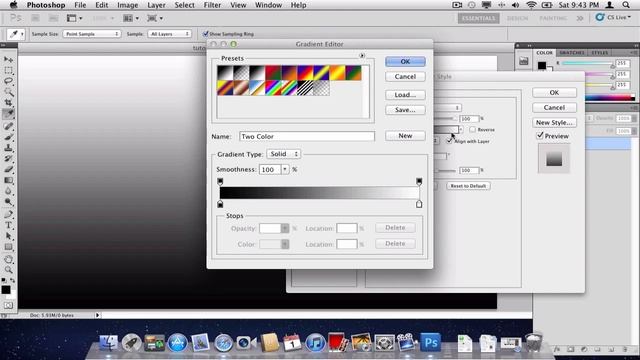Select the Blur tool
The height and width of the screenshot is (360, 640).
(x=8, y=191)
